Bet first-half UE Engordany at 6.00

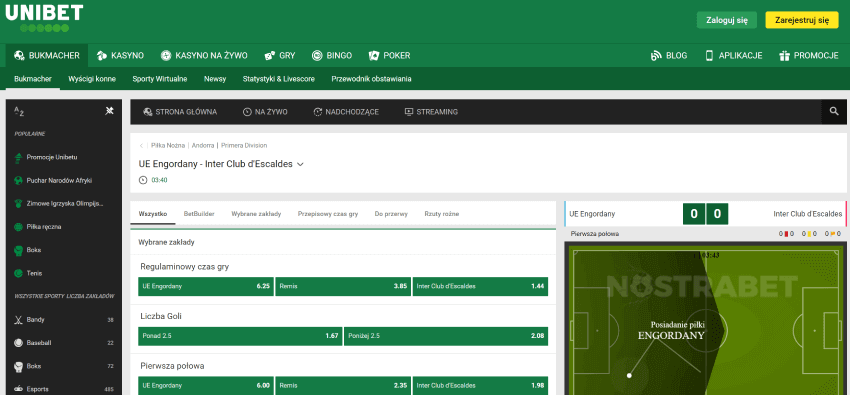206,385
